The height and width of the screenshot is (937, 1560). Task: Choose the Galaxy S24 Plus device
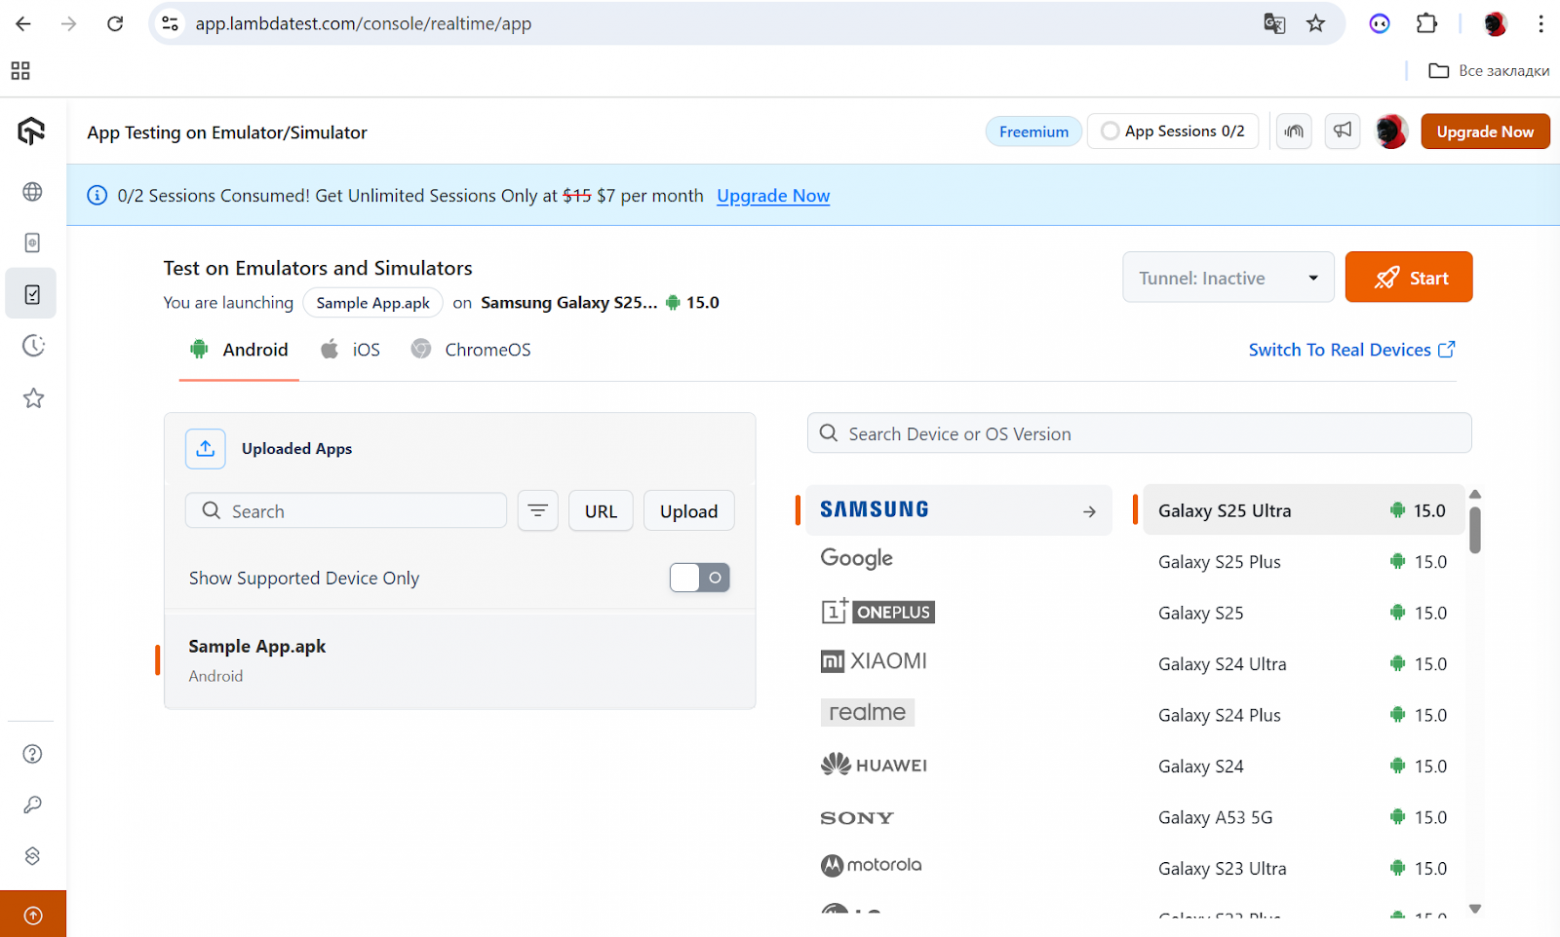click(x=1304, y=715)
